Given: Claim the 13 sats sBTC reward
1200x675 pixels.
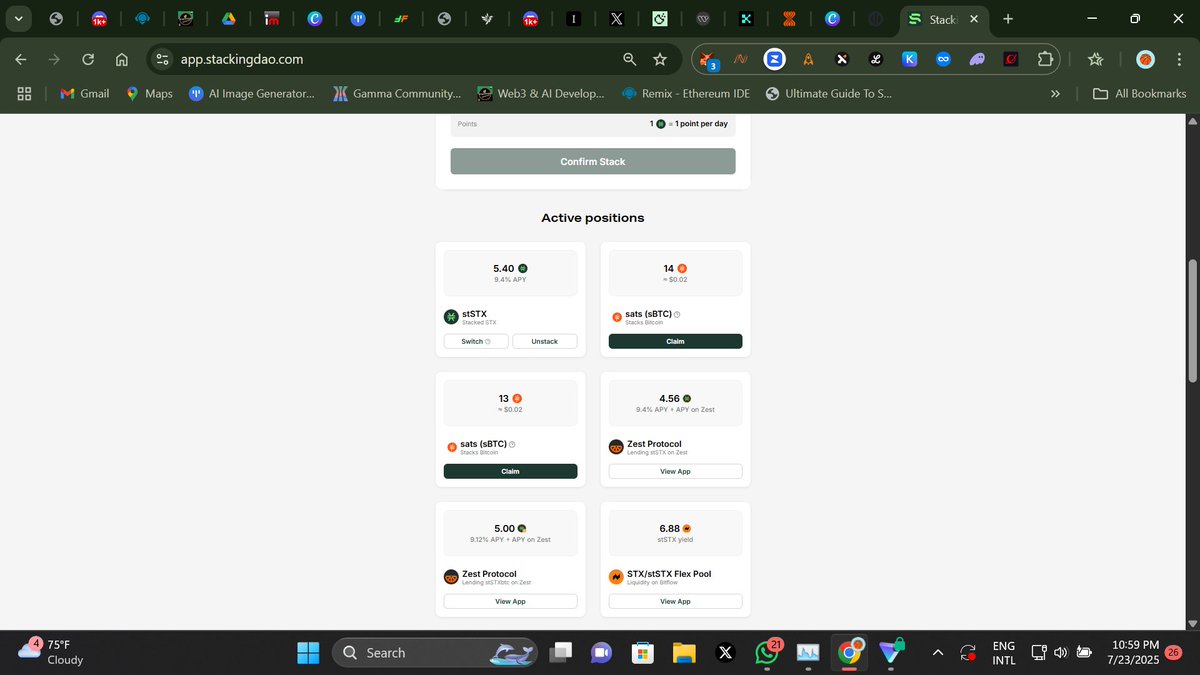Looking at the screenshot, I should pos(511,471).
